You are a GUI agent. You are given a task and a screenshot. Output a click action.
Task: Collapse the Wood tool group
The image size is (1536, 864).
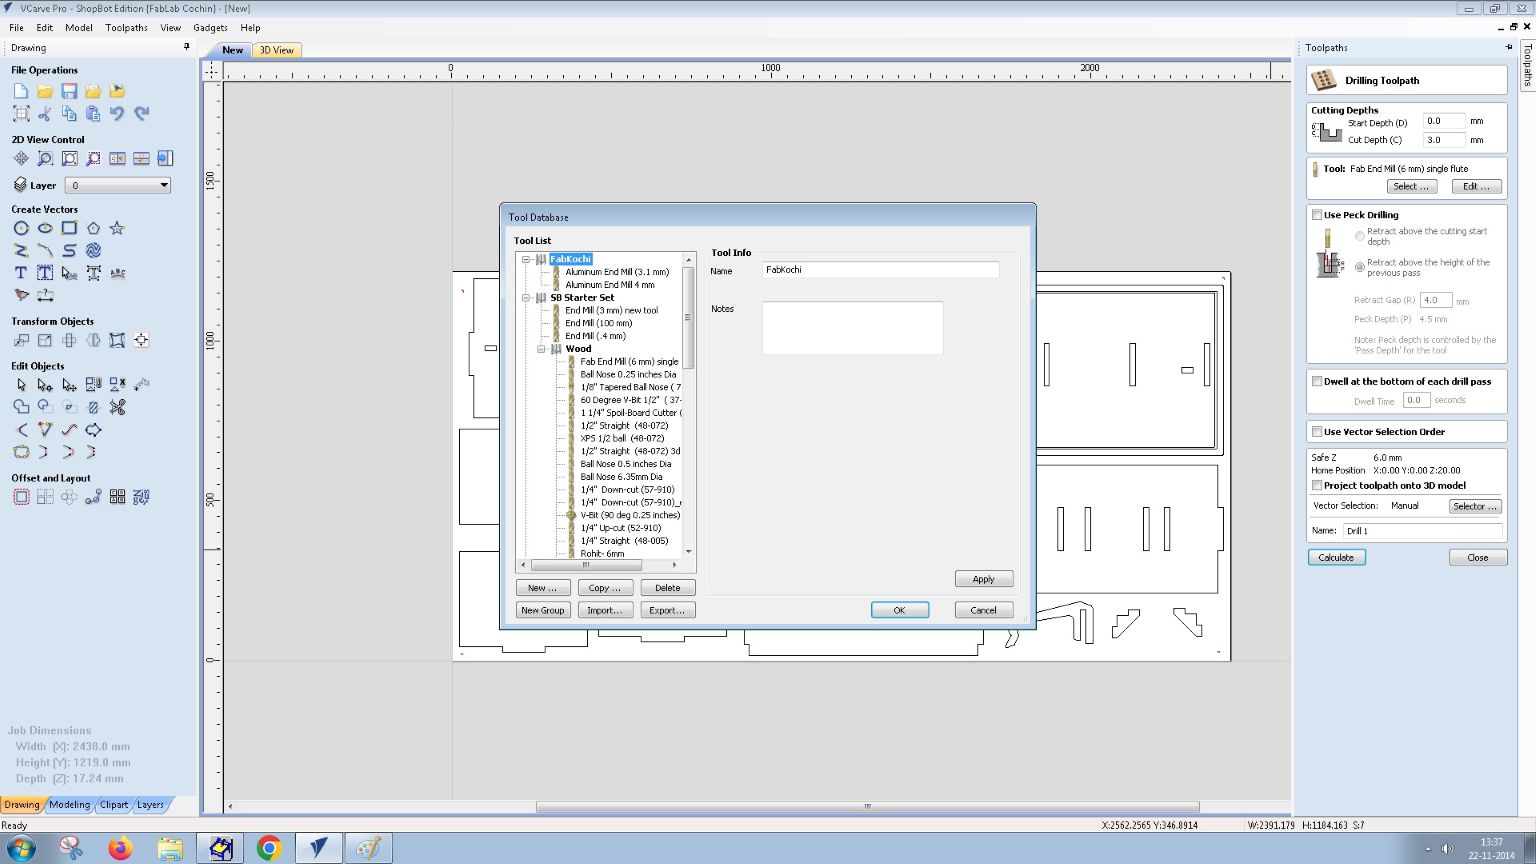[542, 349]
